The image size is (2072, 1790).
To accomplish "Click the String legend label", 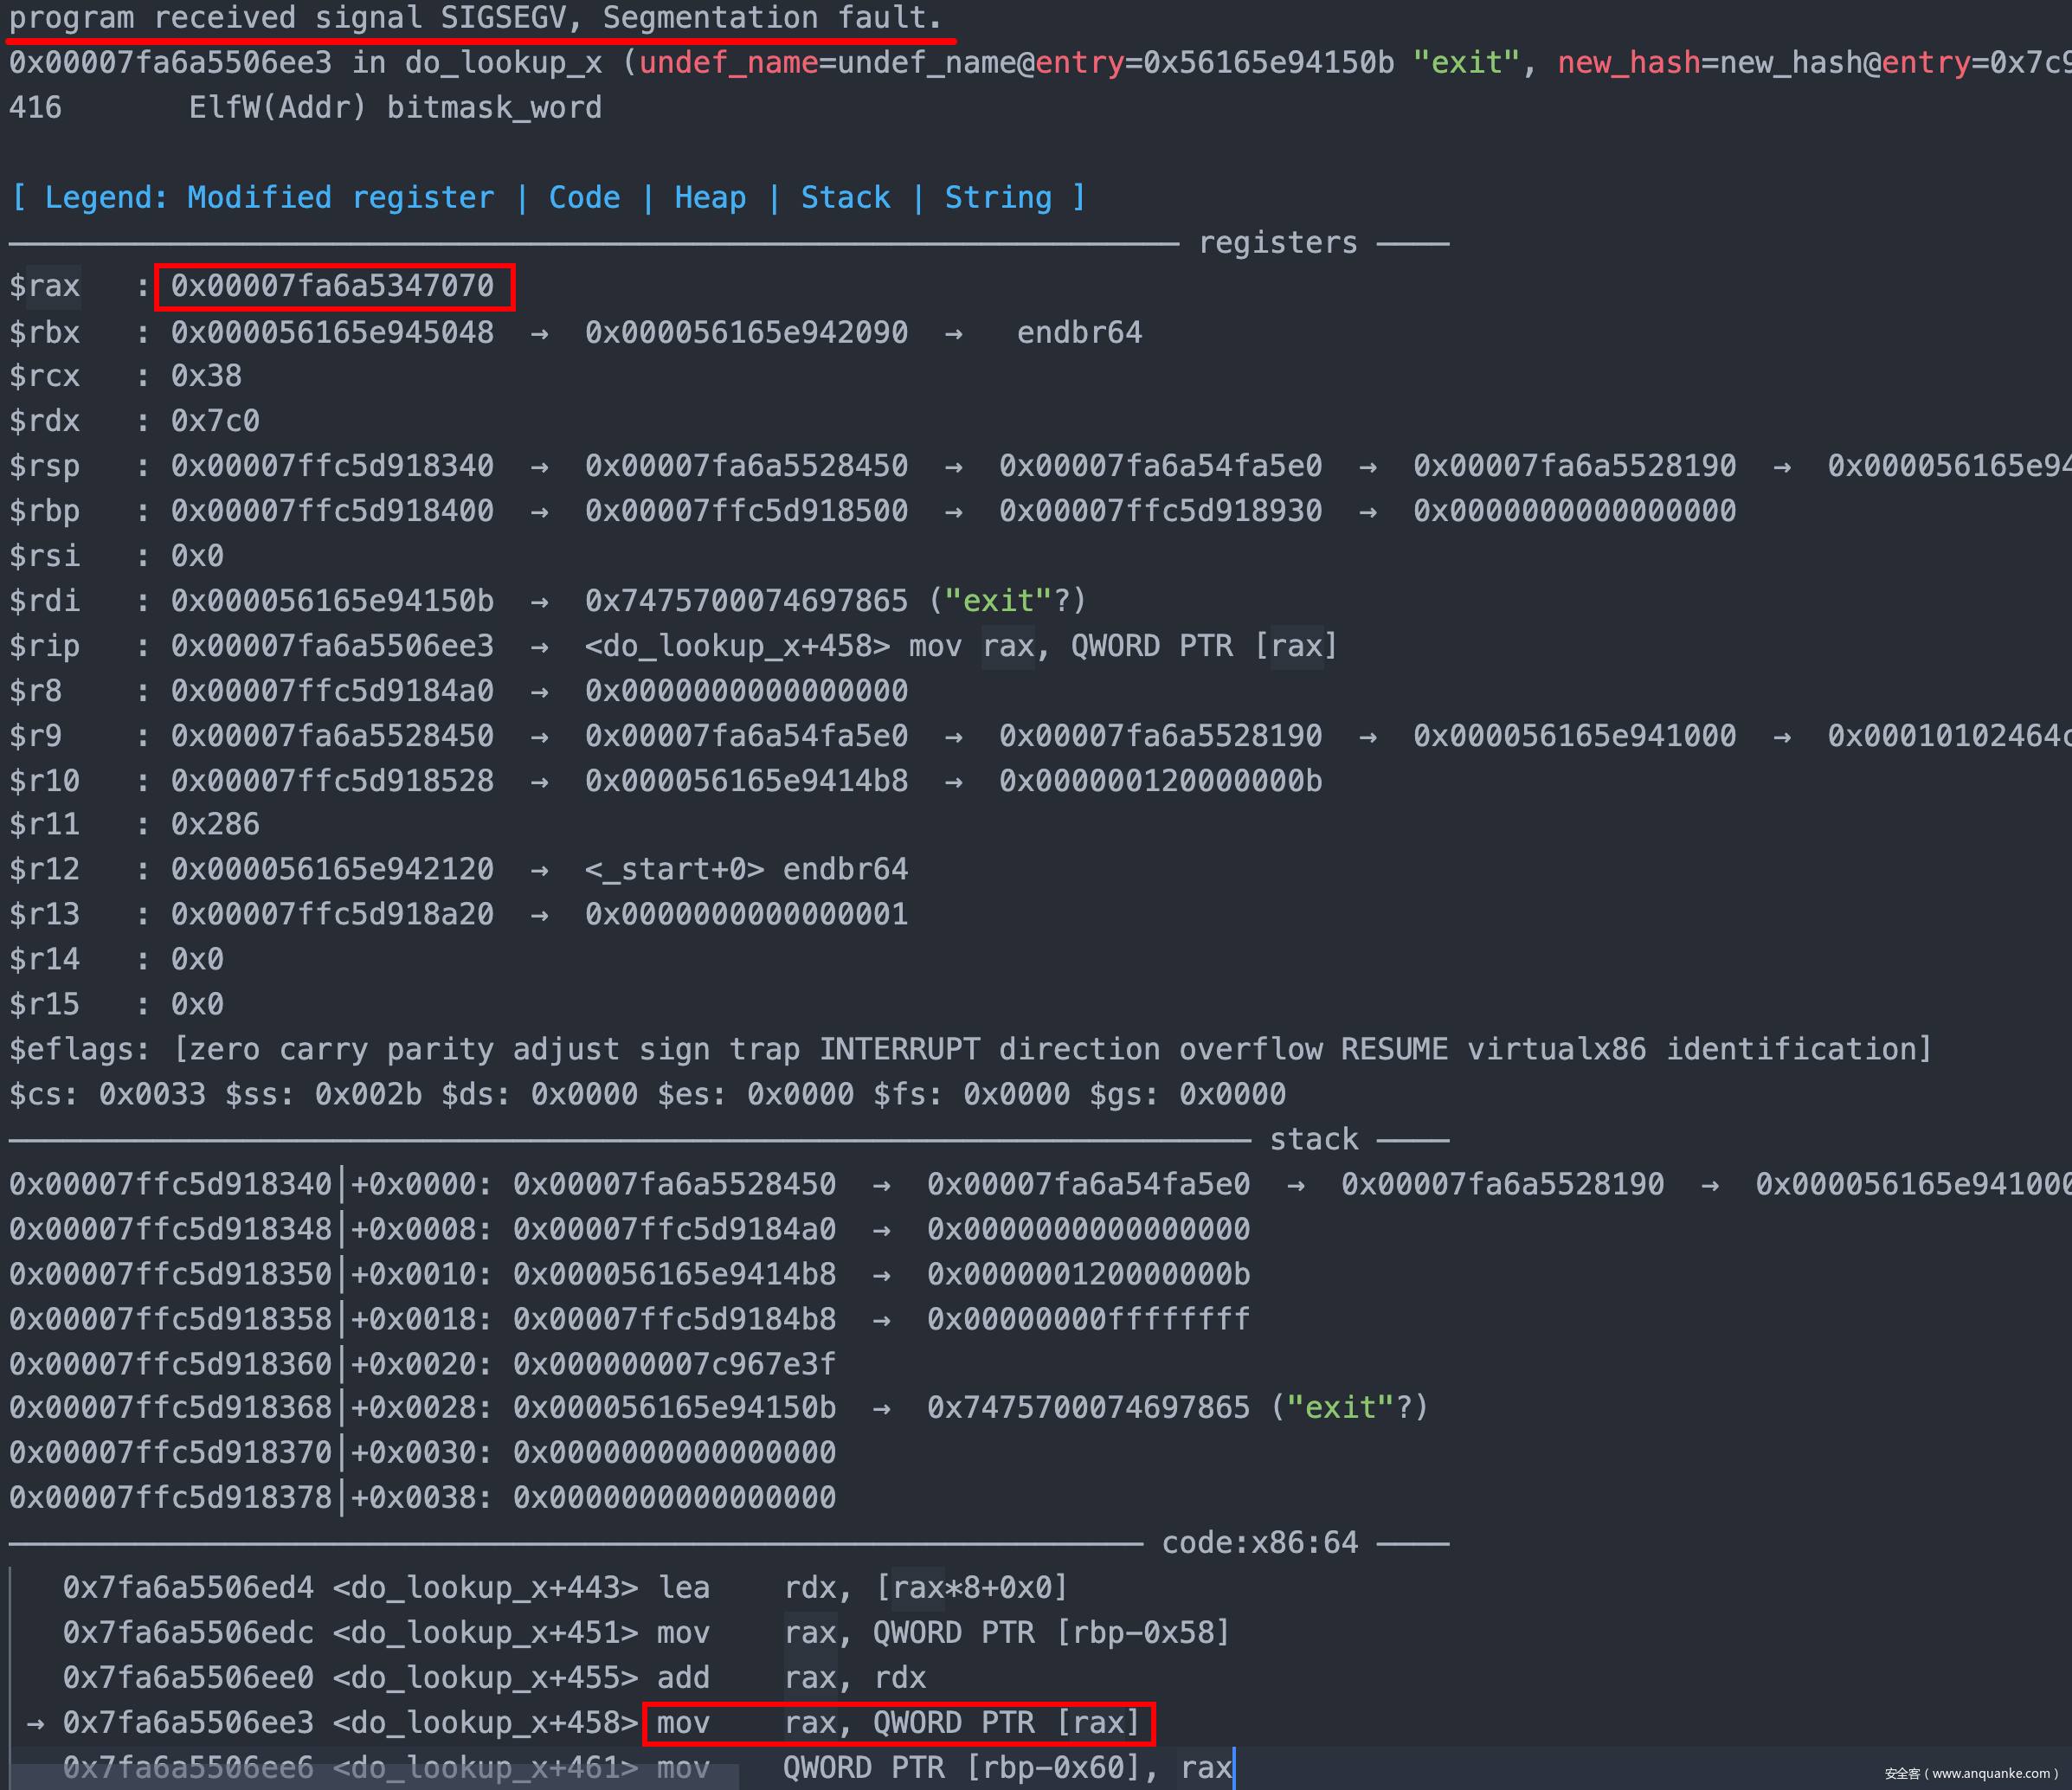I will [998, 198].
